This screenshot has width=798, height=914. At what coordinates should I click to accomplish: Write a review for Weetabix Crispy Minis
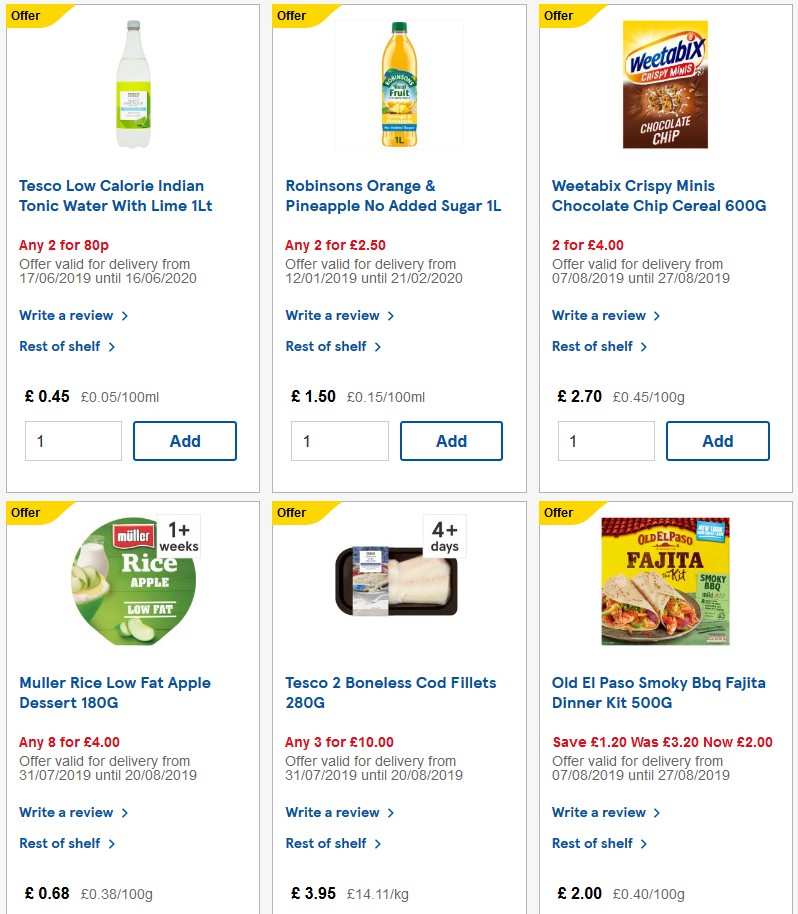600,315
